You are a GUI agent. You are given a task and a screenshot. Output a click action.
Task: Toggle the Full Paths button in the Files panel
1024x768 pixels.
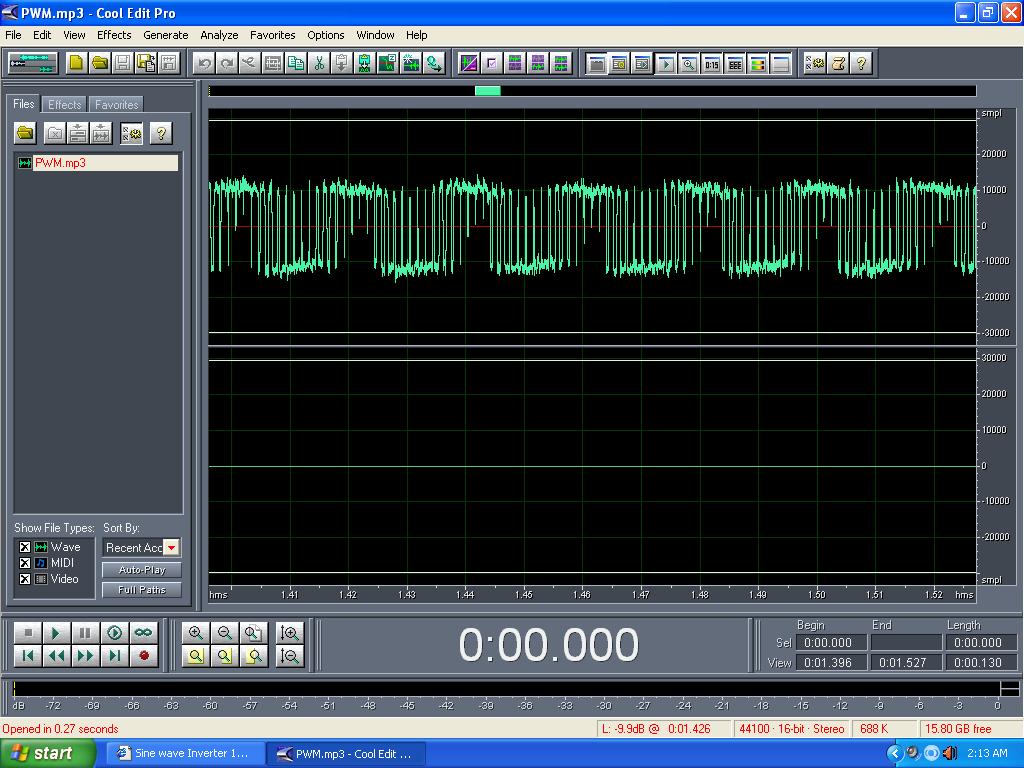click(142, 590)
